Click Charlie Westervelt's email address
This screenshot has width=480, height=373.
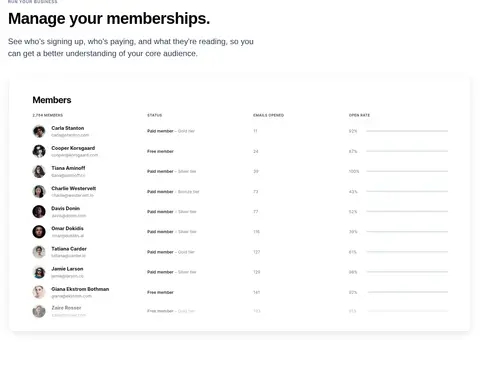73,195
